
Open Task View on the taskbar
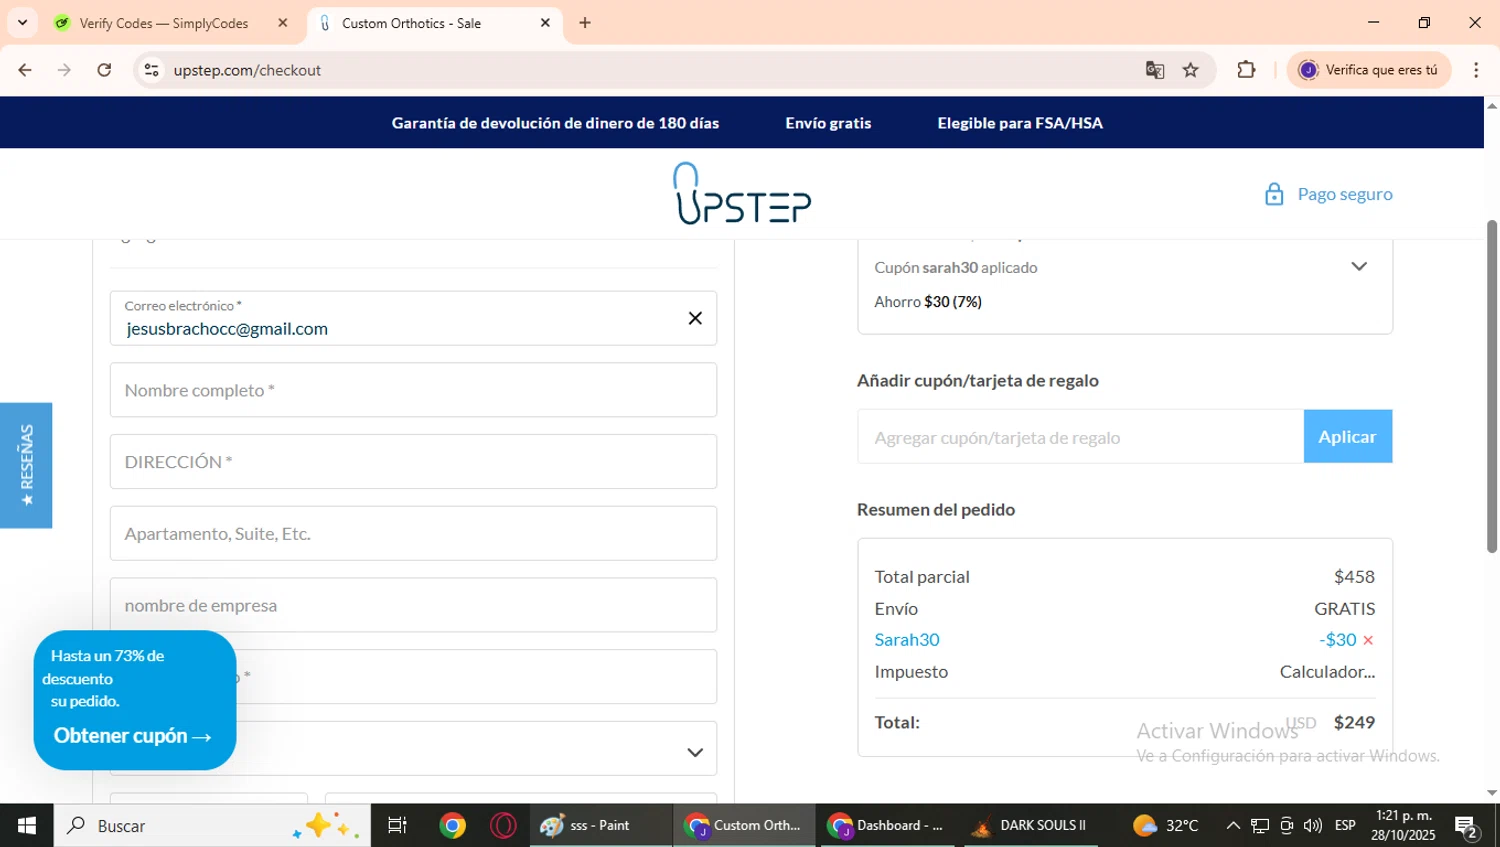tap(397, 825)
